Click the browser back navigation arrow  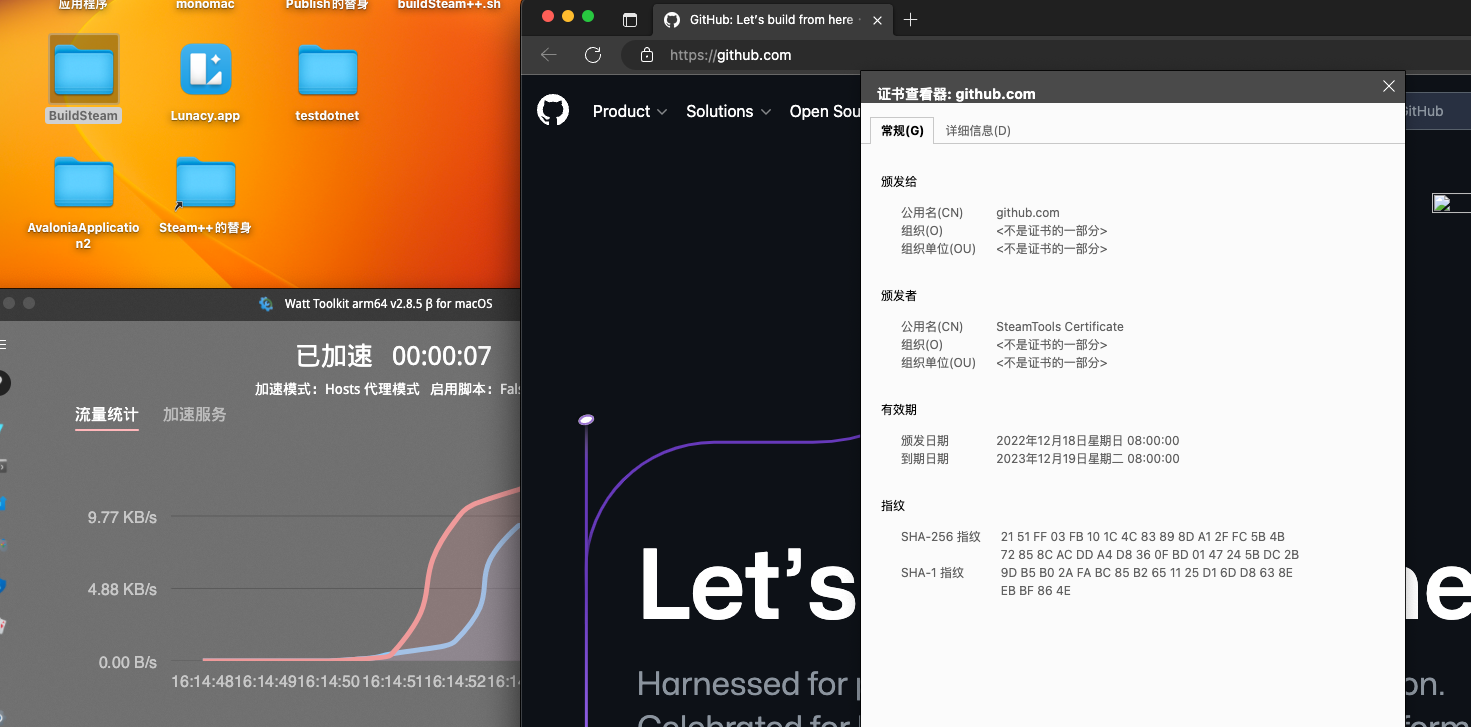548,55
